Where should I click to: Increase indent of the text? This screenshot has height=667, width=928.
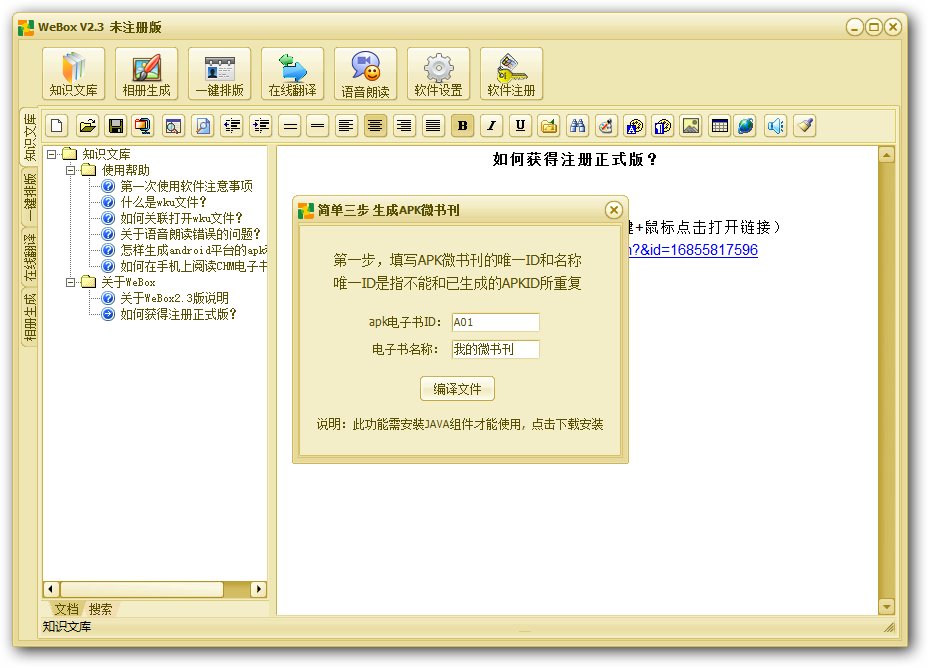tap(261, 125)
